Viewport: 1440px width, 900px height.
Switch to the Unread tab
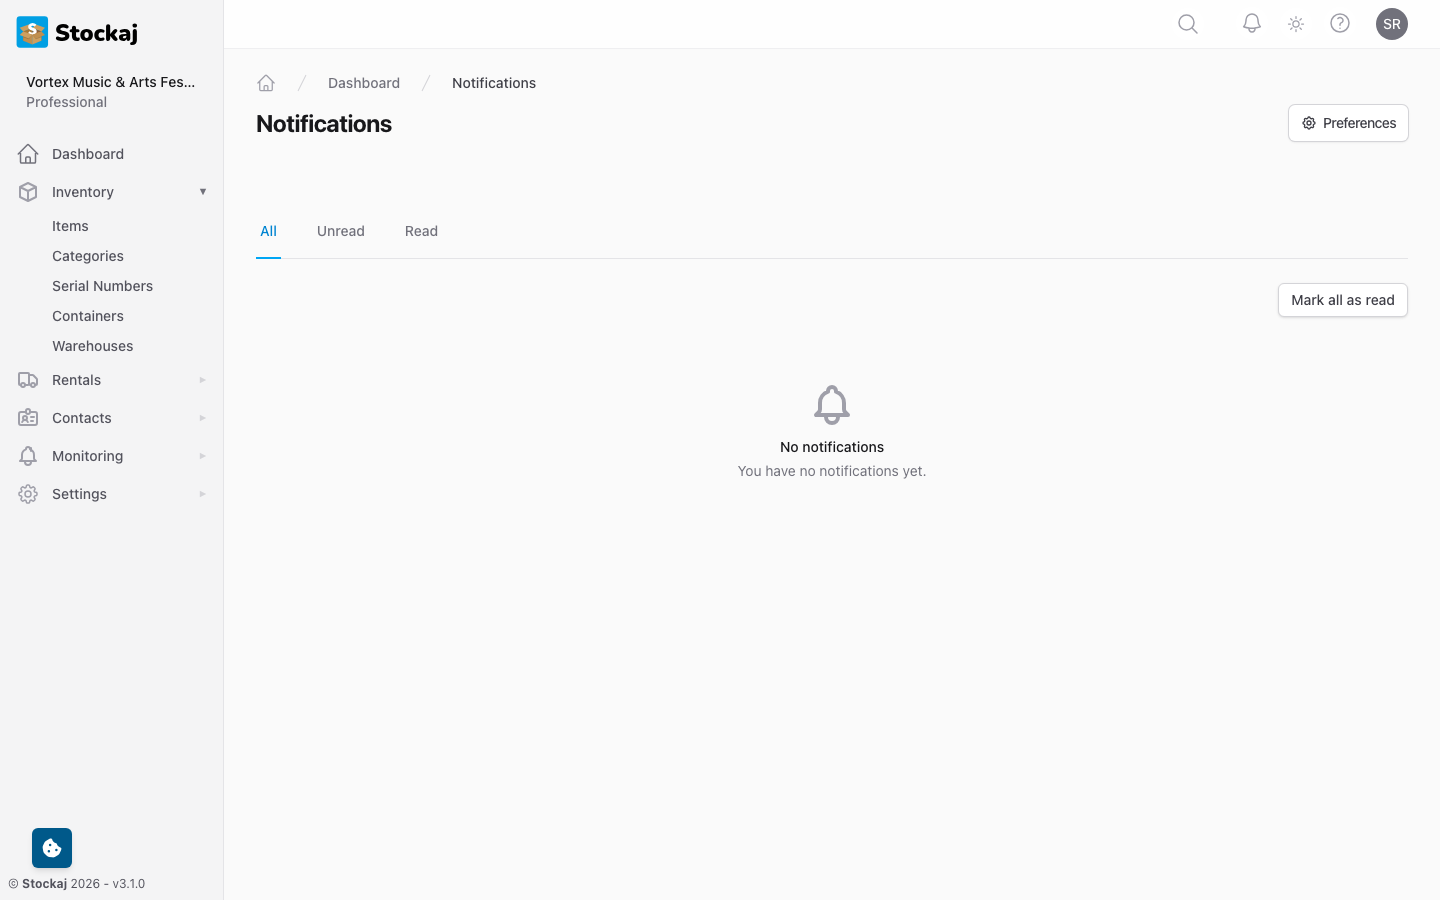[341, 231]
